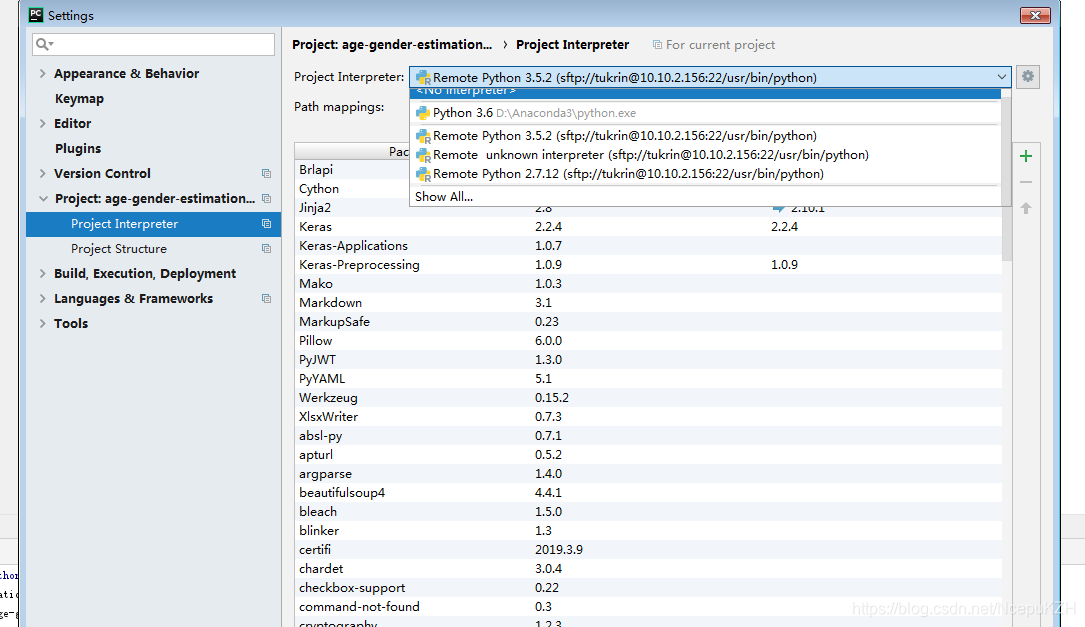Image resolution: width=1085 pixels, height=627 pixels.
Task: Select the PyYAML package row
Action: (x=648, y=379)
